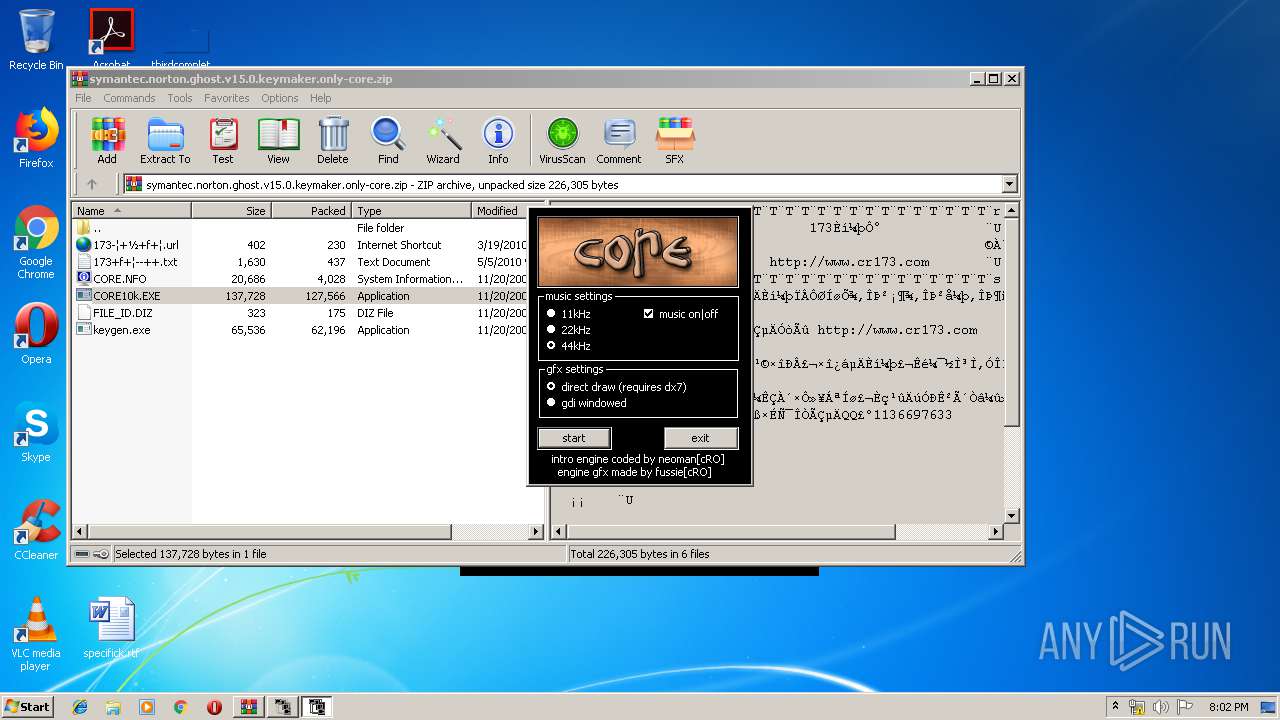The image size is (1280, 720).
Task: Click the Extract To toolbar icon
Action: 165,140
